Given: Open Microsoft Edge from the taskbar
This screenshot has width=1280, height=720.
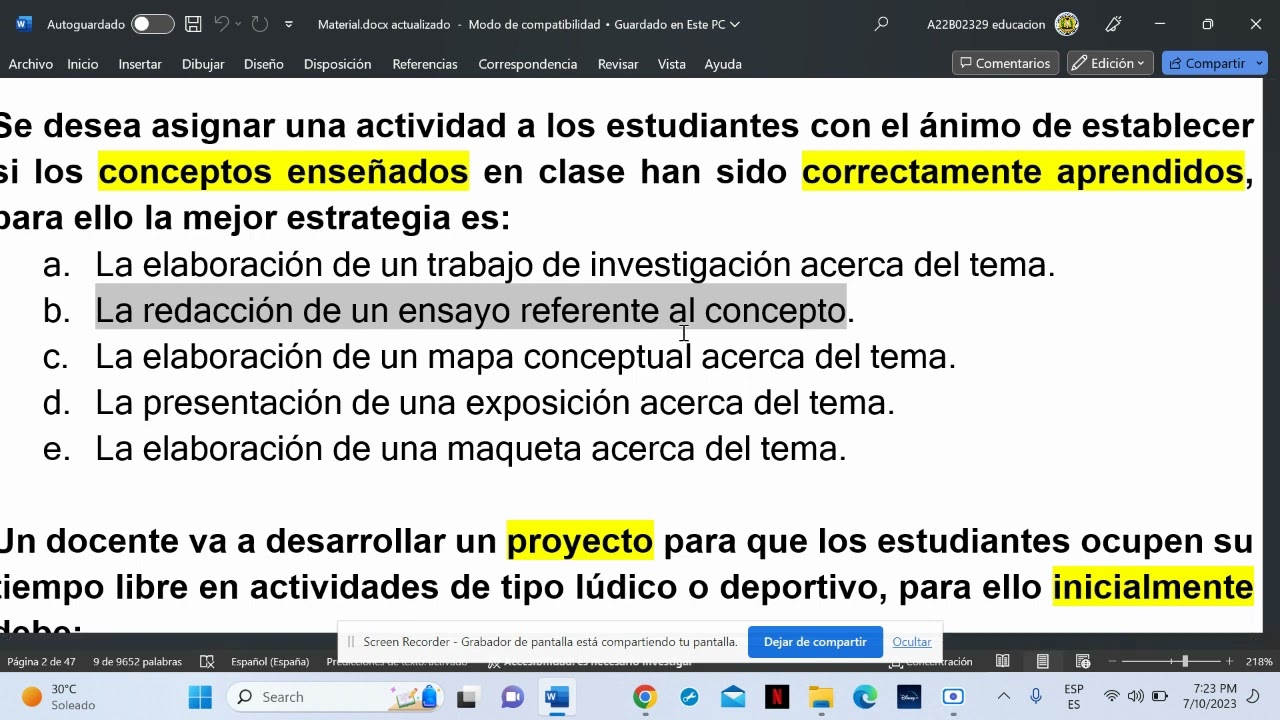Looking at the screenshot, I should pos(865,697).
